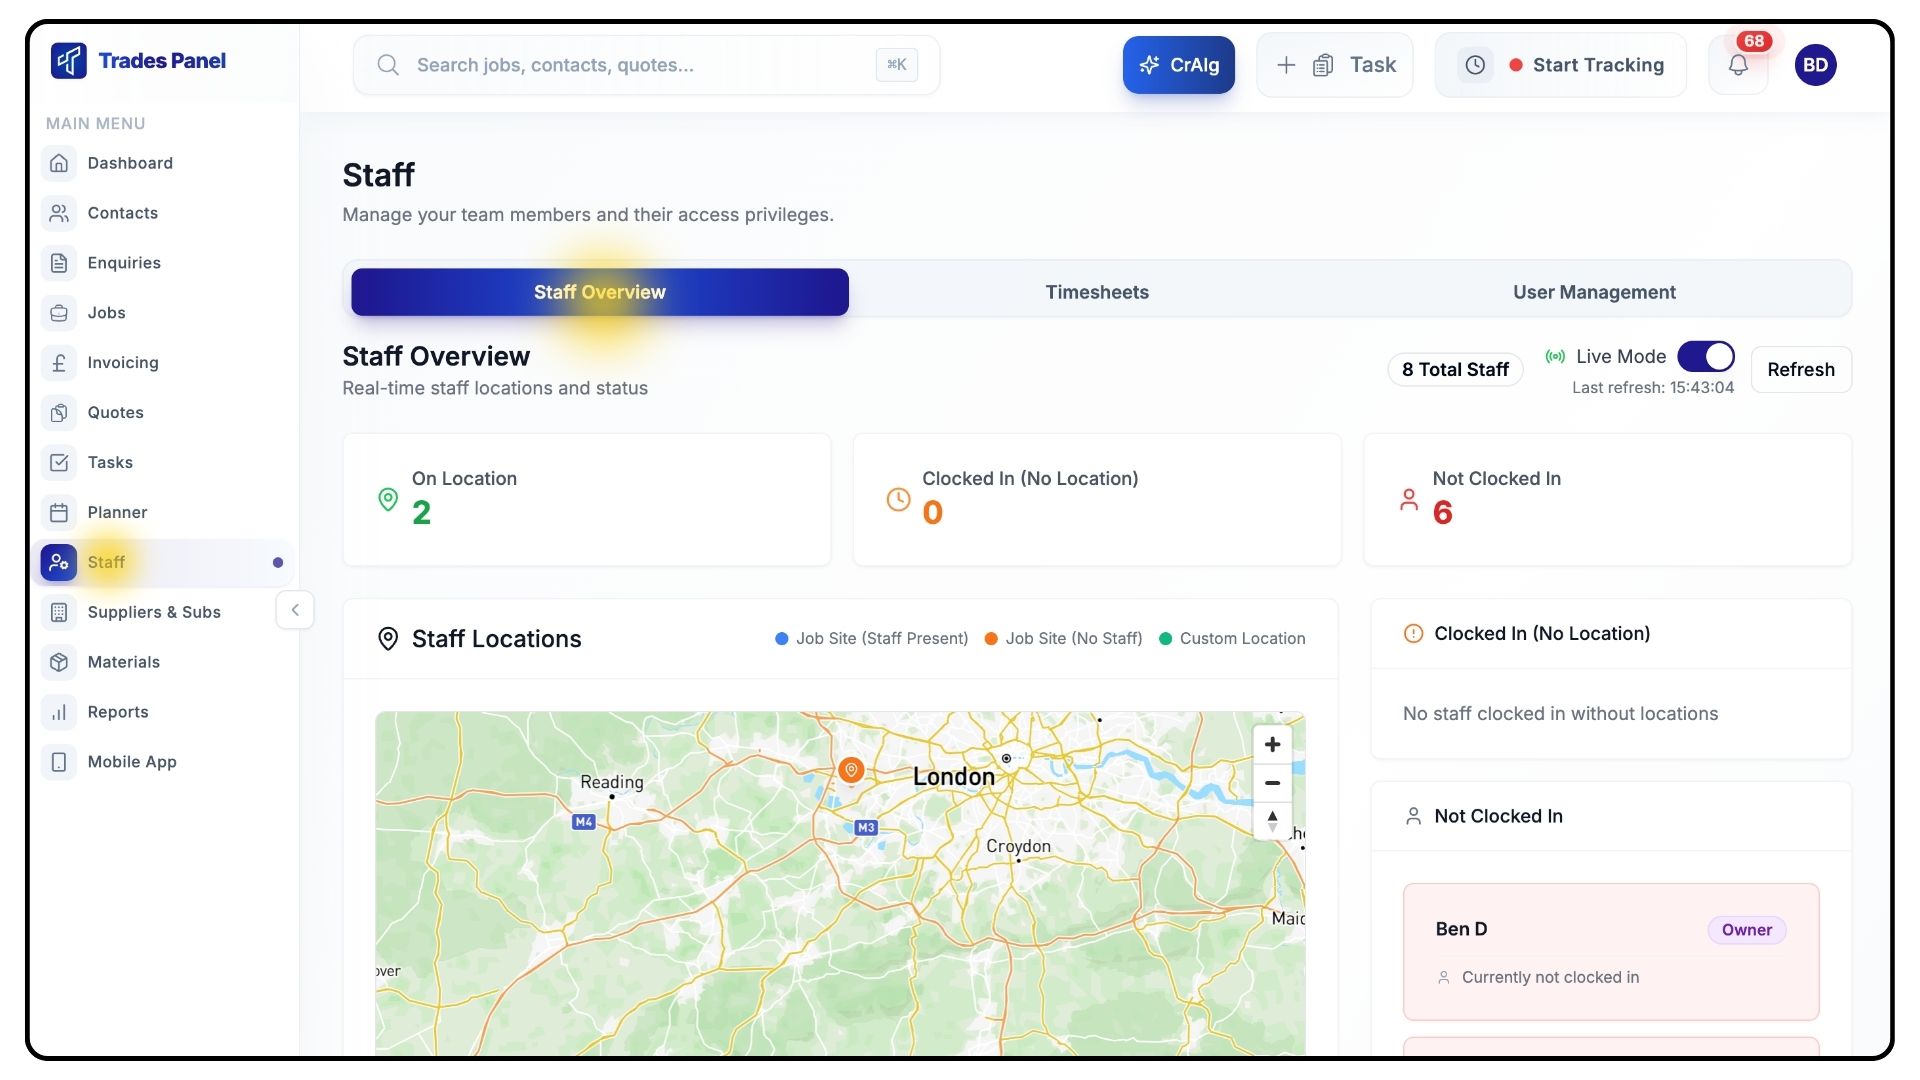The image size is (1920, 1080).
Task: Zoom in on the staff map
Action: click(x=1272, y=745)
